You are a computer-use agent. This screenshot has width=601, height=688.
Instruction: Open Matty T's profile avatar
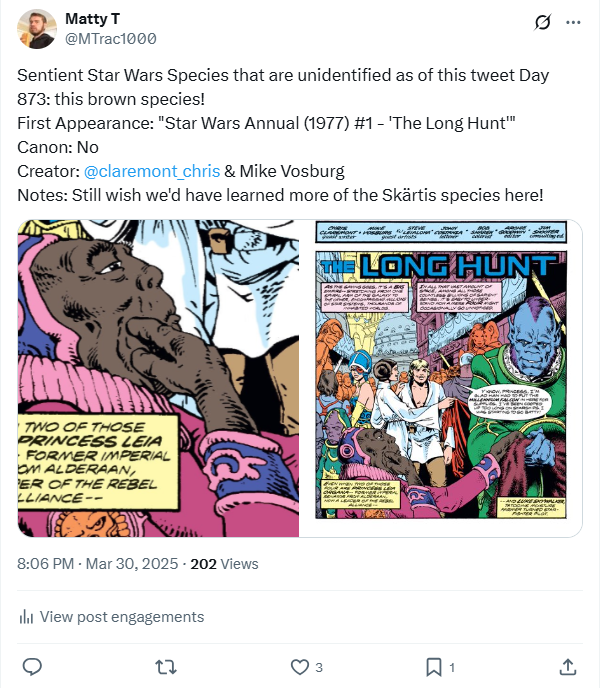37,29
